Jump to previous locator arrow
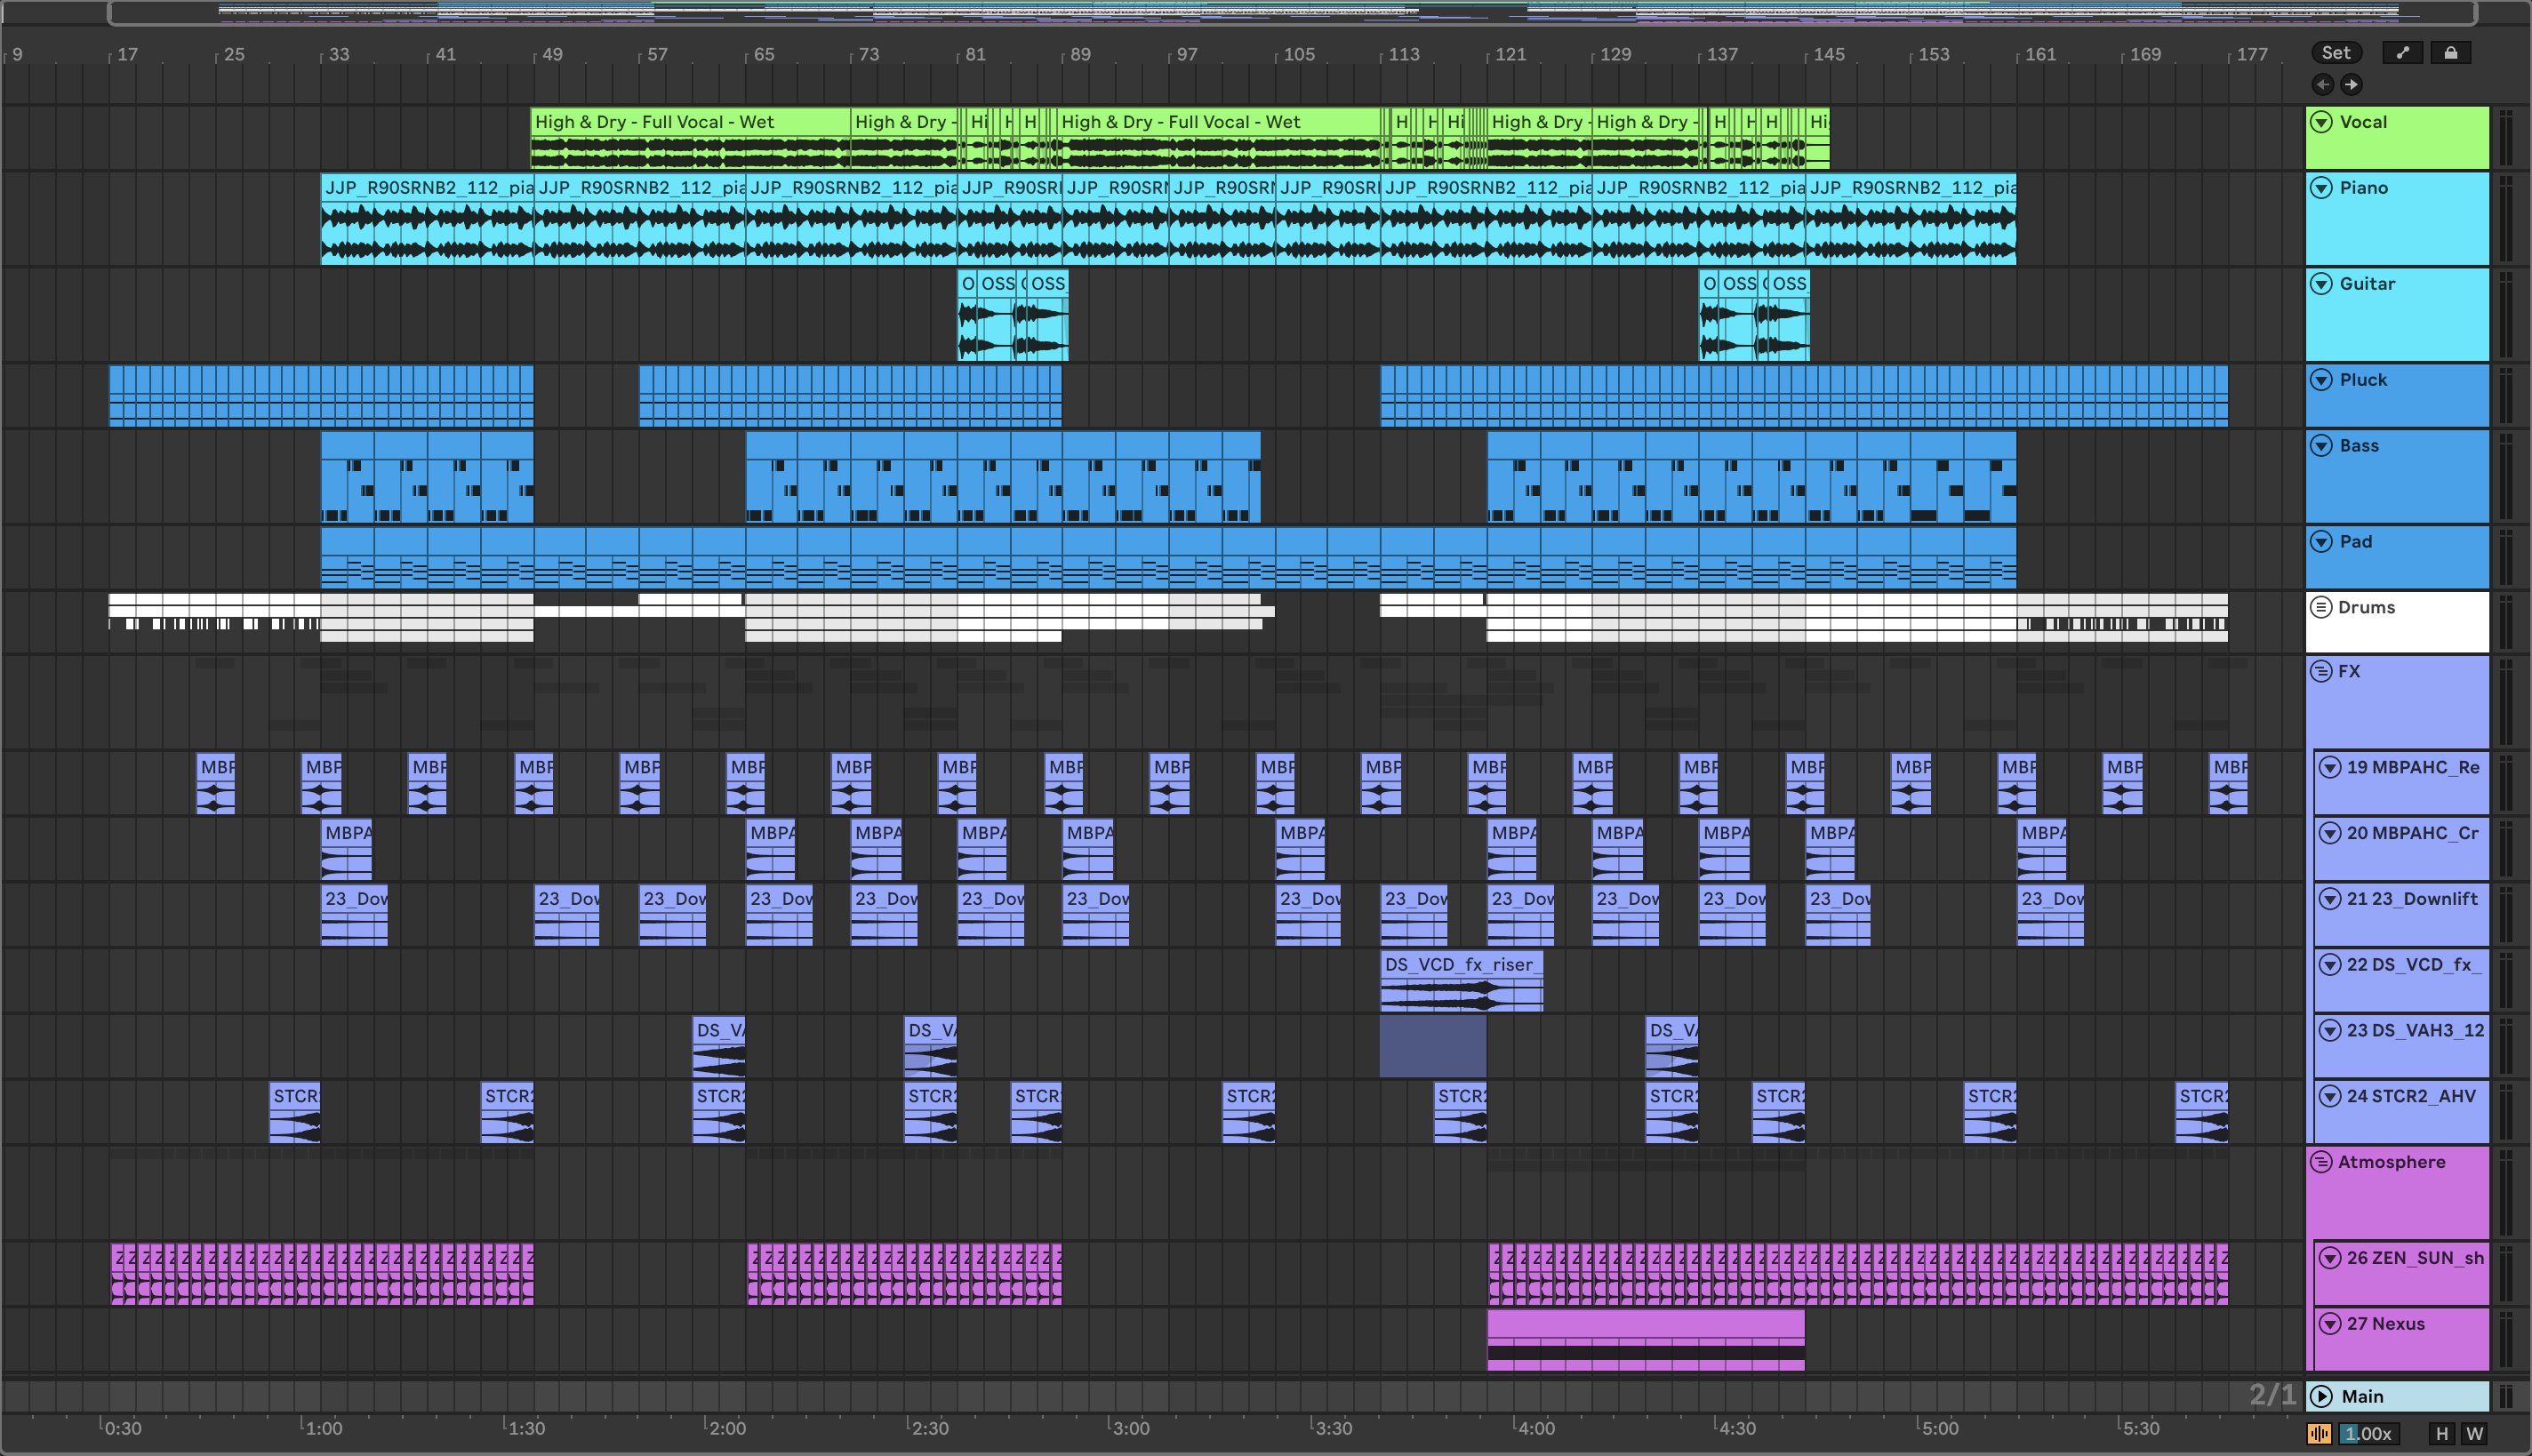This screenshot has width=2532, height=1456. pos(2323,85)
